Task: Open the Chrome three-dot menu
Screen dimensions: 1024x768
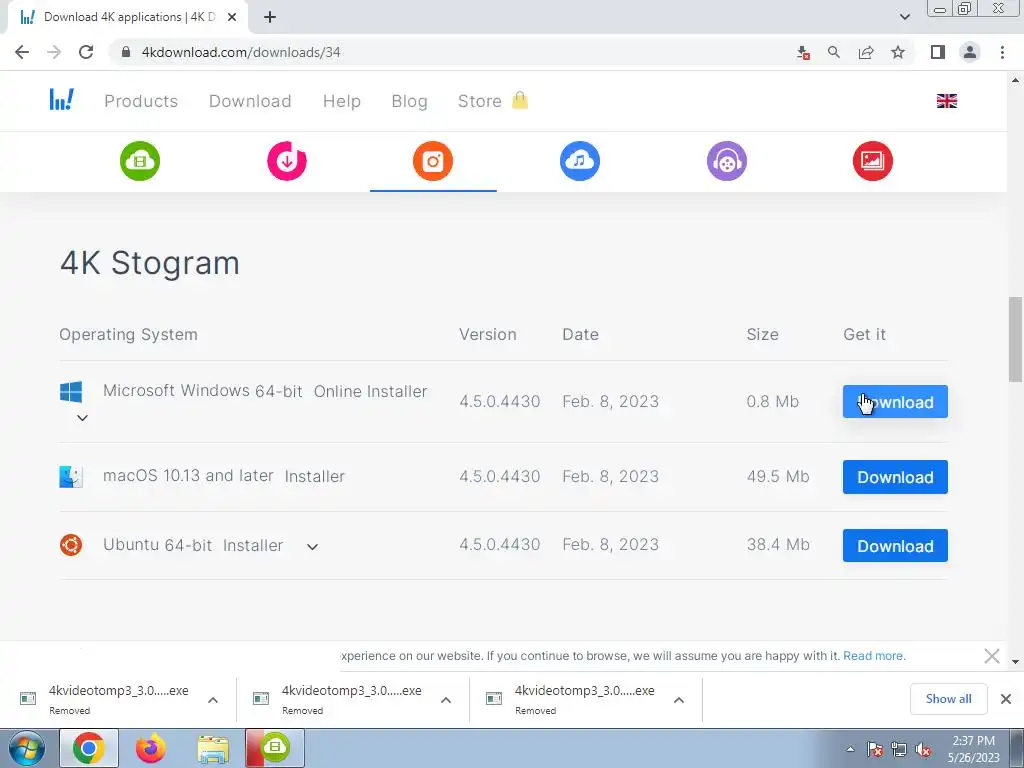Action: (x=1002, y=52)
